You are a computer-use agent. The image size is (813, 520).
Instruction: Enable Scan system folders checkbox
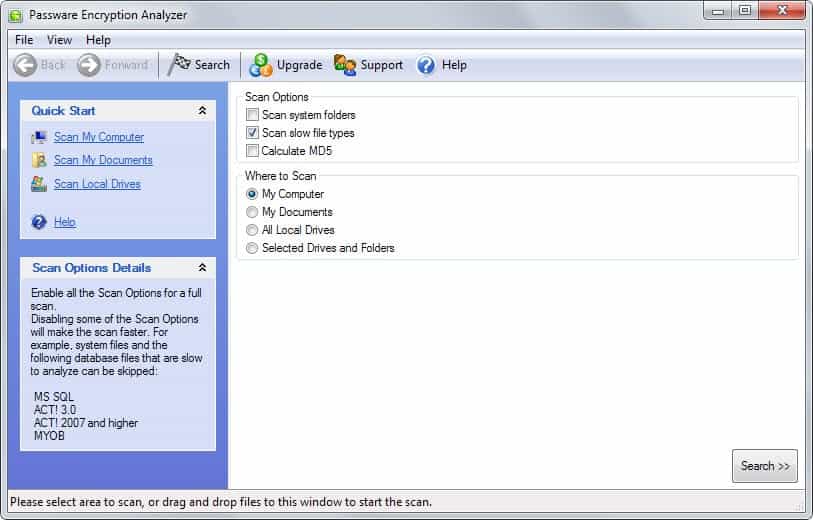252,115
